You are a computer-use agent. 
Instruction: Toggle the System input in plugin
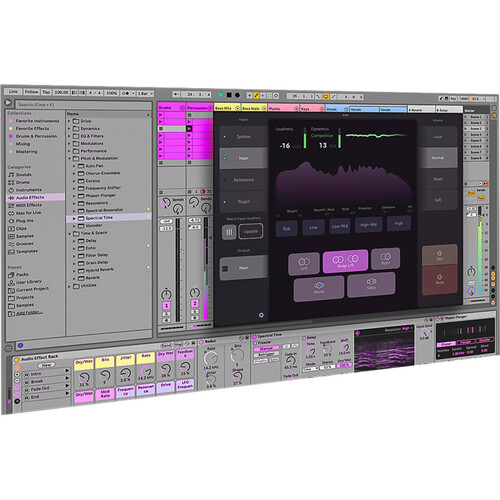tap(243, 137)
